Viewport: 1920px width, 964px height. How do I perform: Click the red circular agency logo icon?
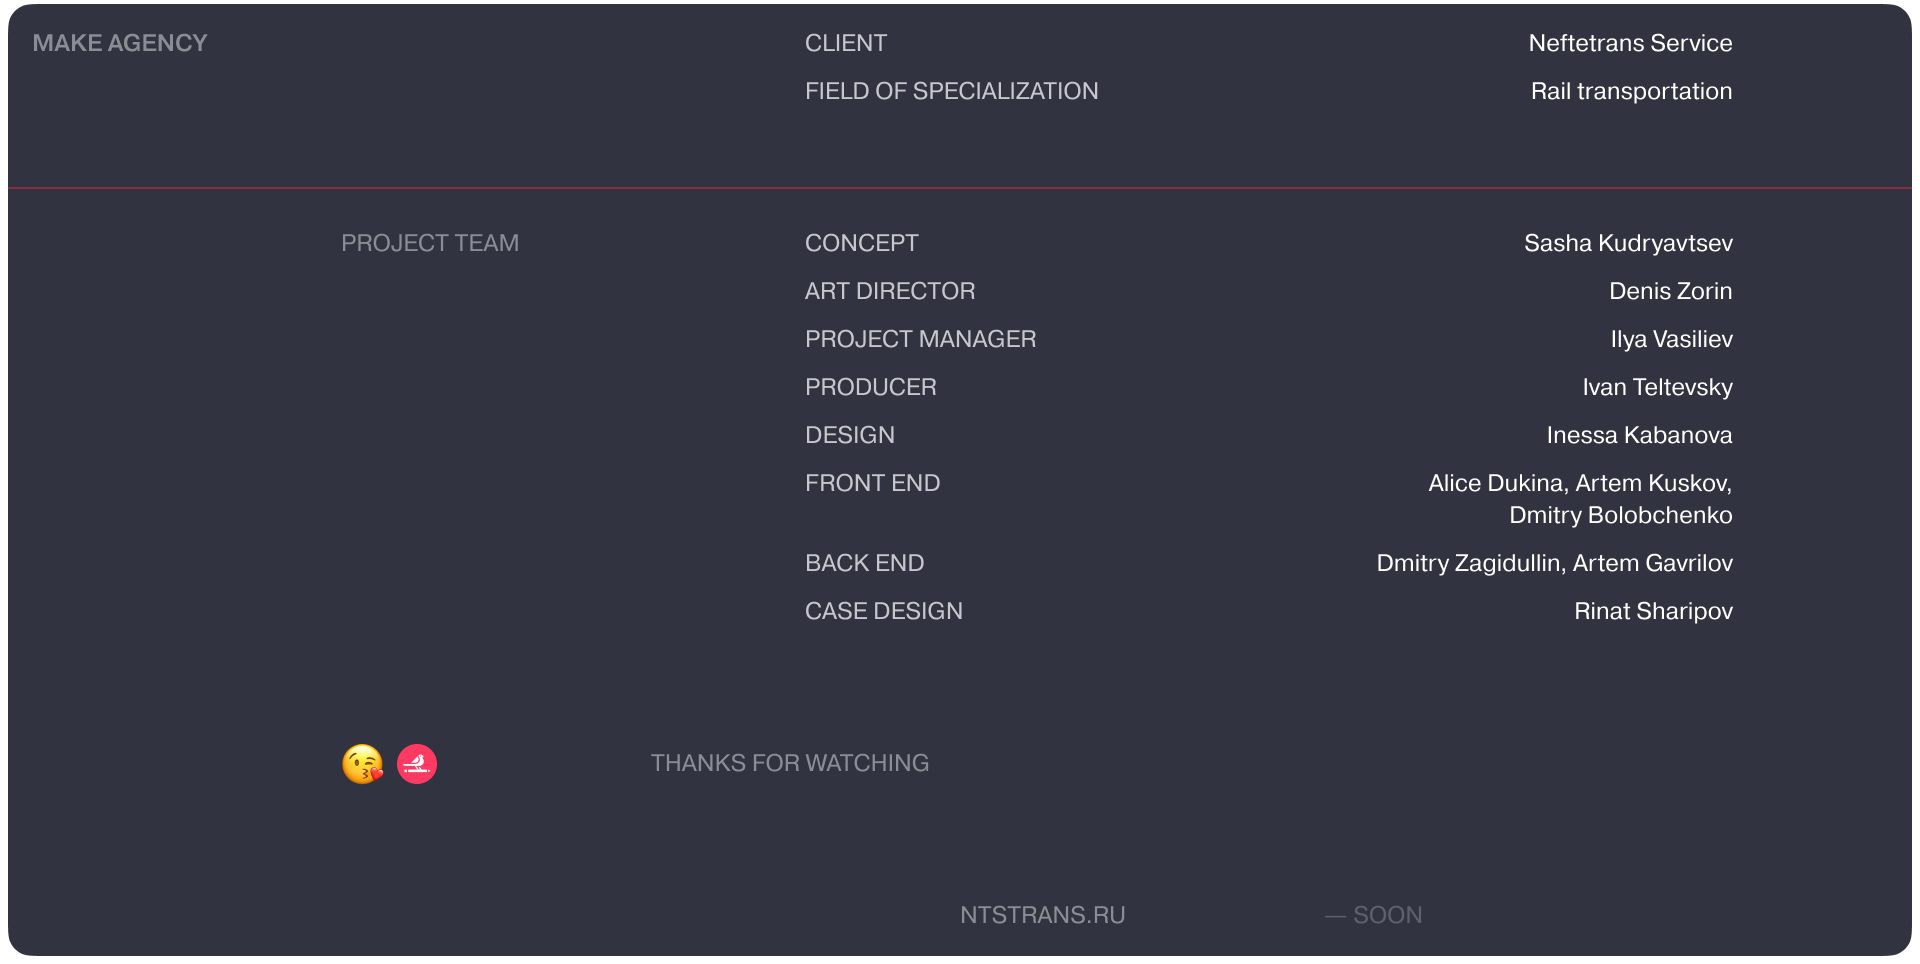point(417,764)
